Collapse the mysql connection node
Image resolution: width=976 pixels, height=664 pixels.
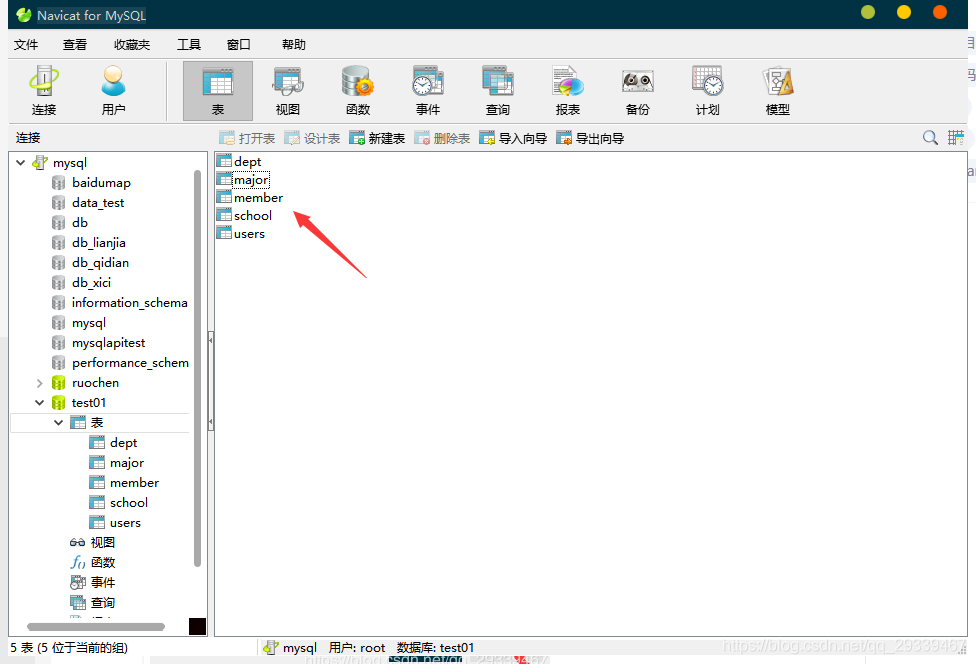point(21,162)
